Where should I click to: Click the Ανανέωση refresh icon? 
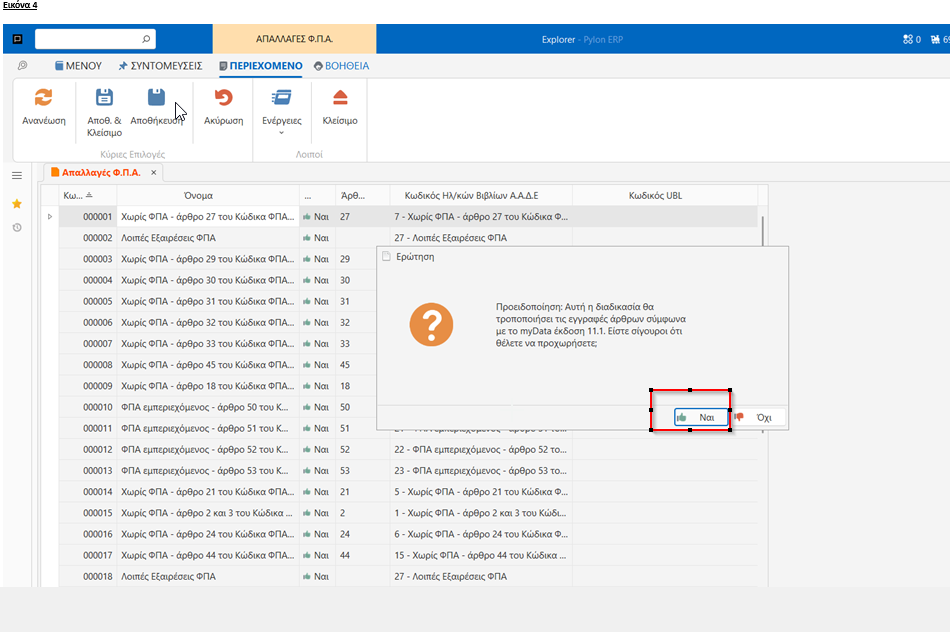[43, 98]
